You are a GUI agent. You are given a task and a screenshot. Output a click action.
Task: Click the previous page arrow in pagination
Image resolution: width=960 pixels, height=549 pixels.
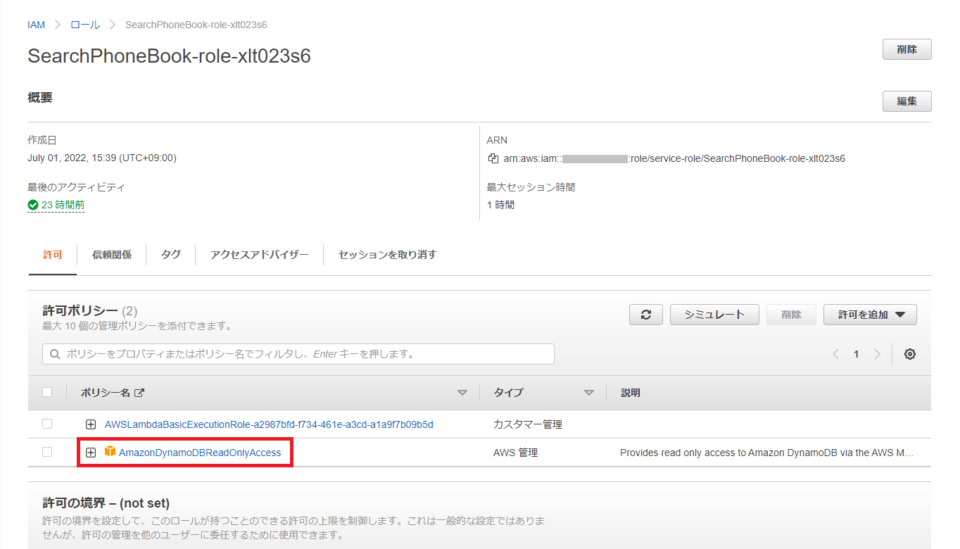pos(836,354)
